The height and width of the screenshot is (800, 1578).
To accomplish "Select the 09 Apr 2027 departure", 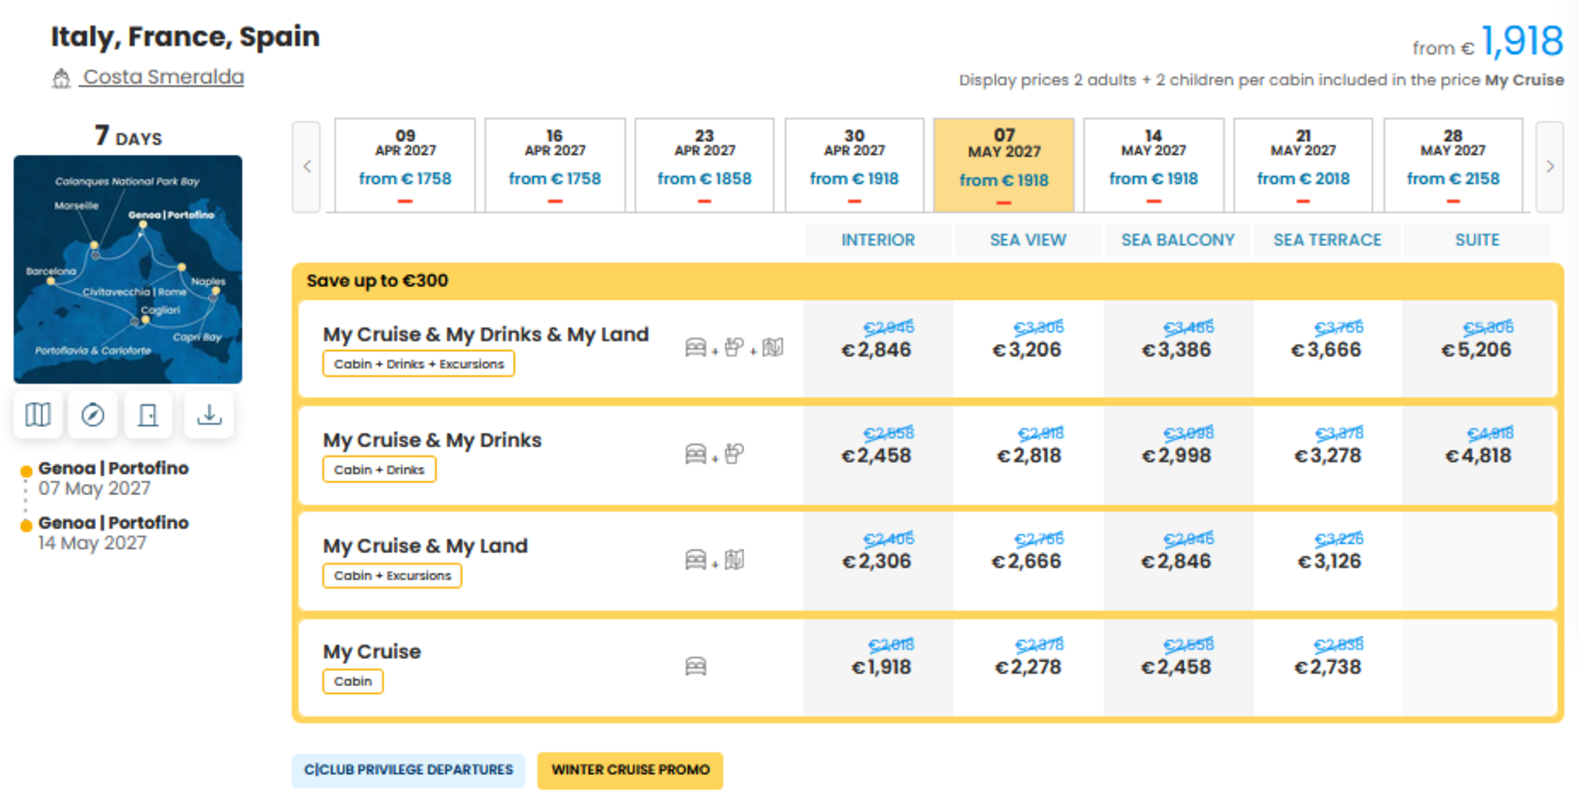I will (405, 165).
